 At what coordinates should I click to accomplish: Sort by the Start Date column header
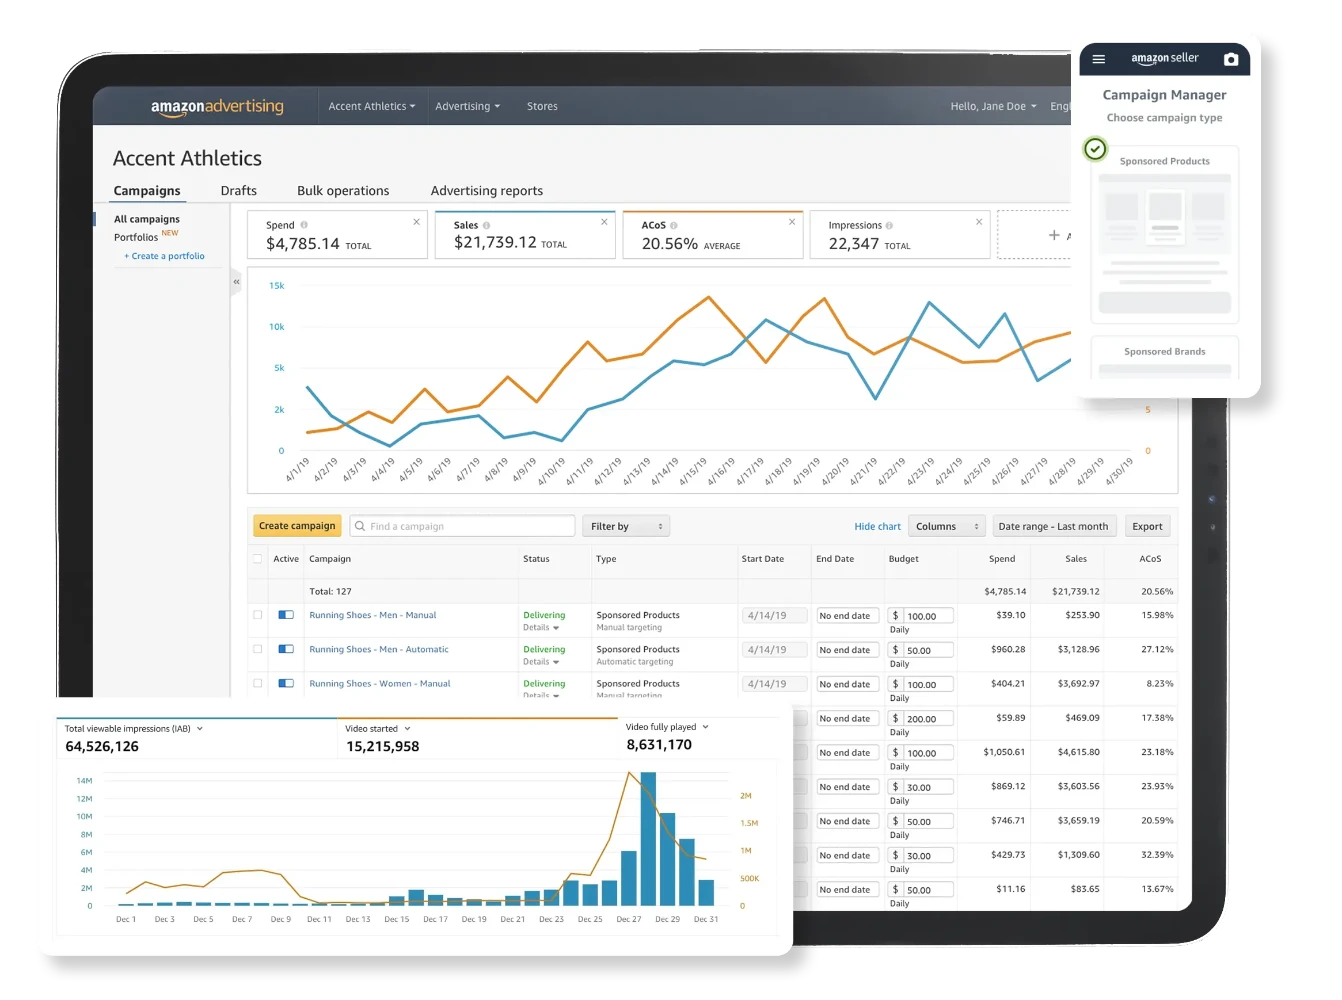pyautogui.click(x=762, y=559)
